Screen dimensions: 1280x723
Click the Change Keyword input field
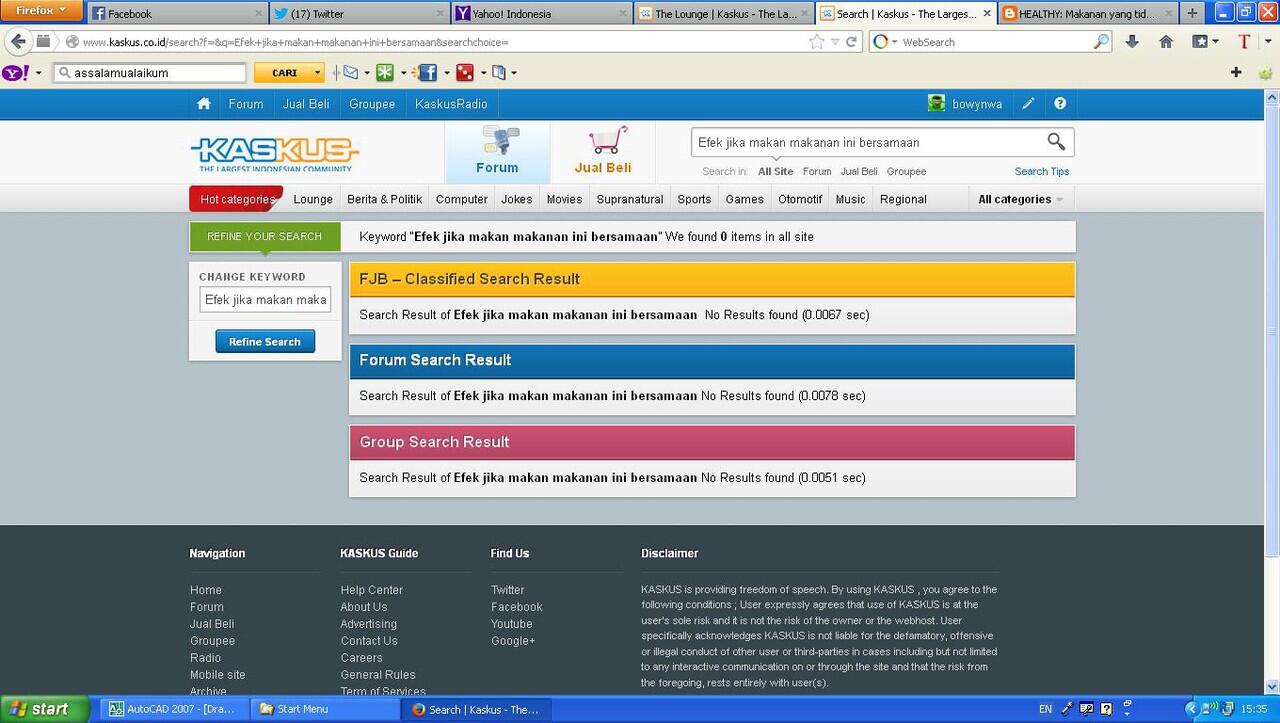pyautogui.click(x=265, y=300)
